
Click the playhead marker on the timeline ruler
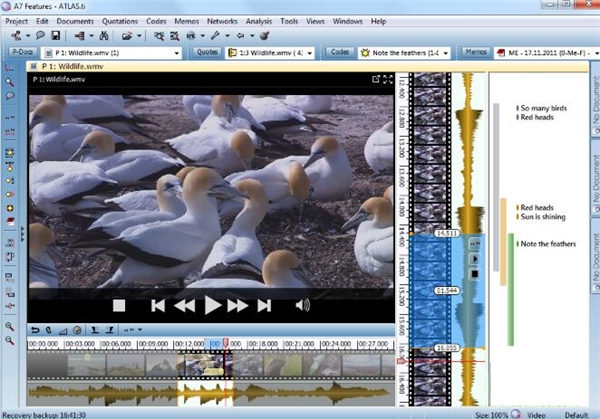pos(226,344)
